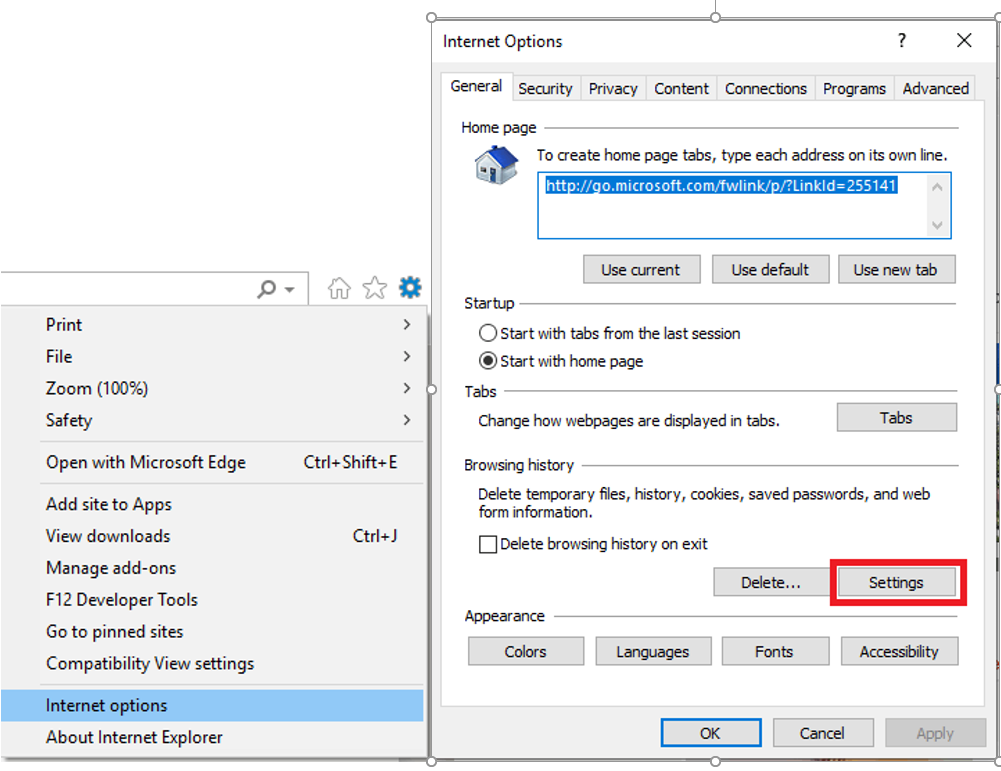Check Delete browsing history on exit
1001x771 pixels.
point(488,544)
